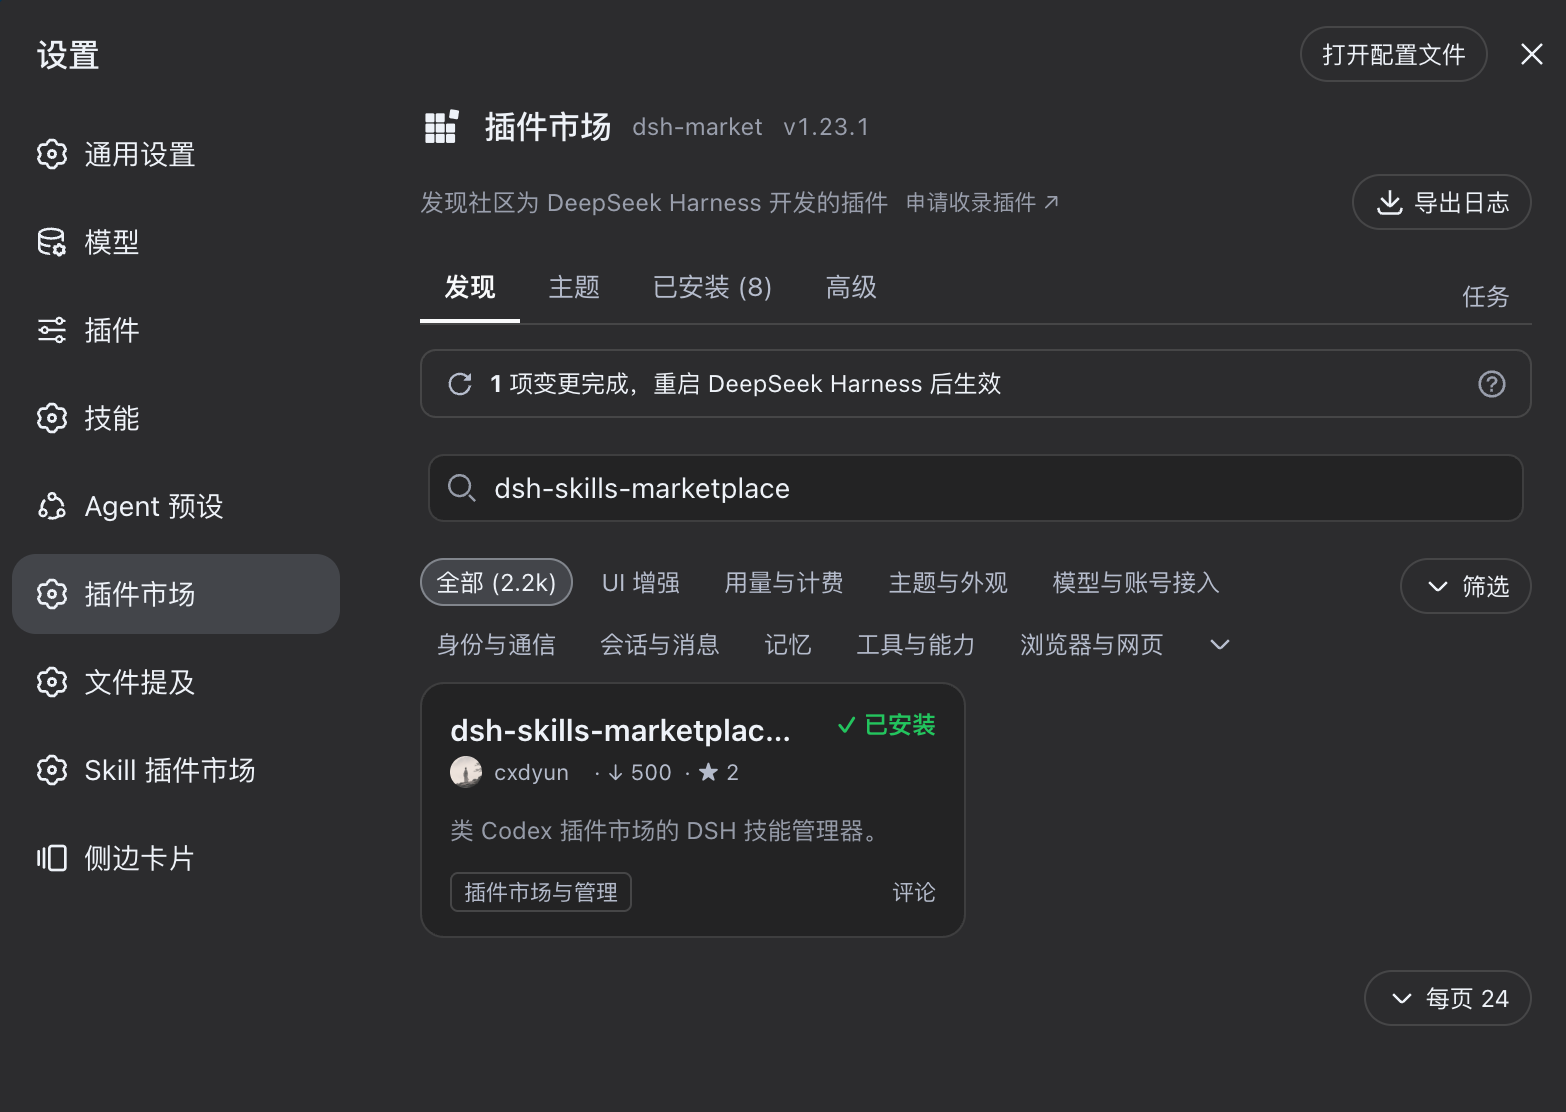Select 身份与通信 category filter
1566x1112 pixels.
[496, 645]
